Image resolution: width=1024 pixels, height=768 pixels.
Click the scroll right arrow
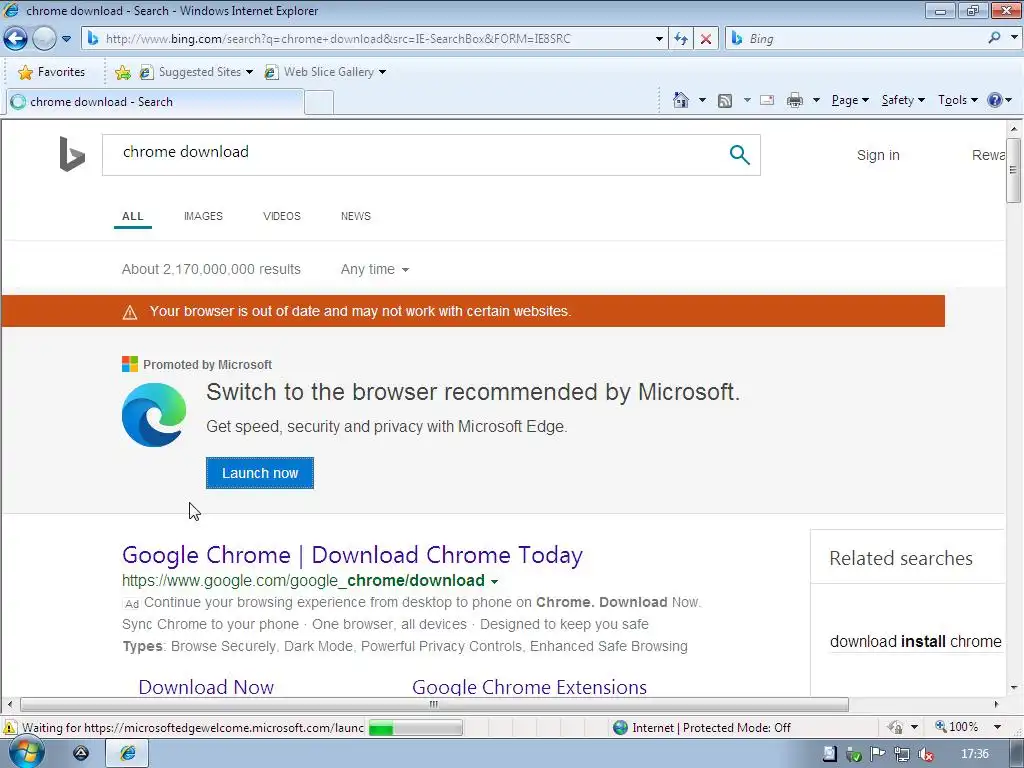pos(997,704)
